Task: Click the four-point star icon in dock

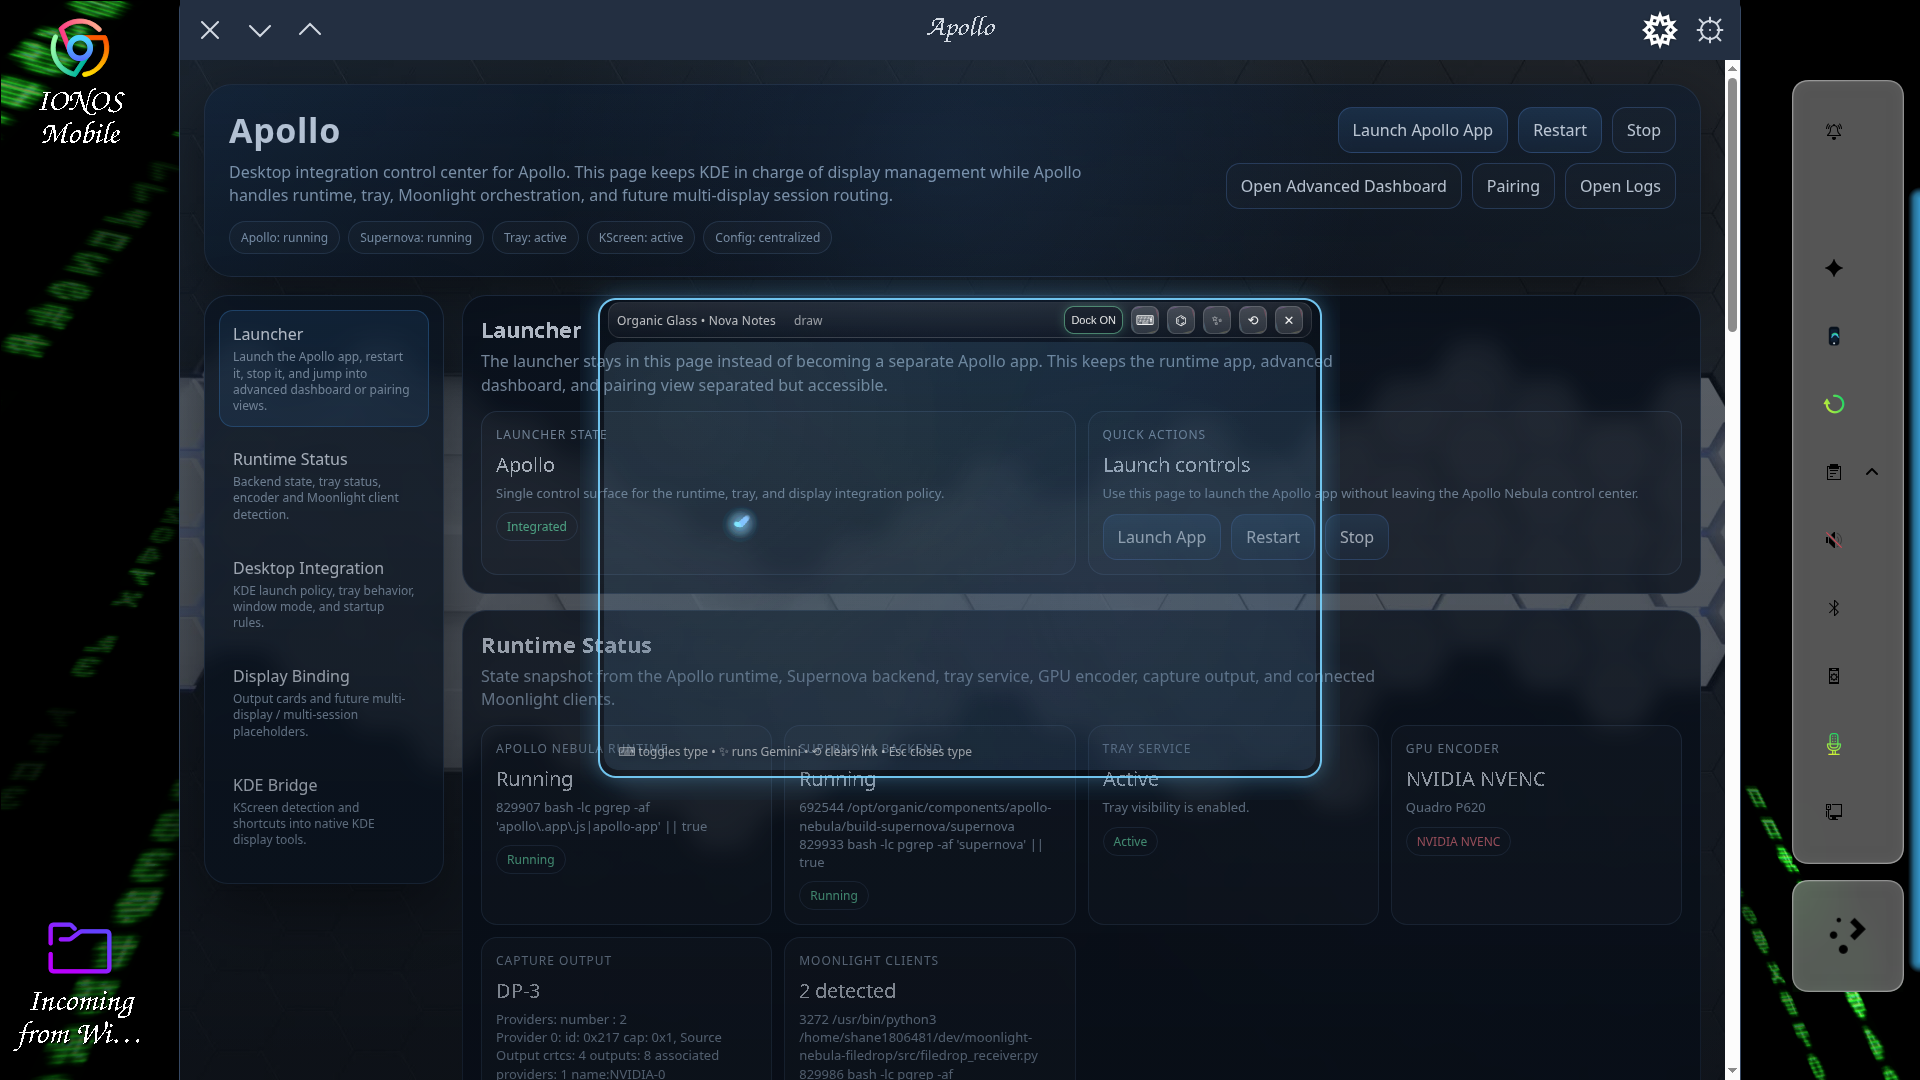Action: click(1834, 268)
